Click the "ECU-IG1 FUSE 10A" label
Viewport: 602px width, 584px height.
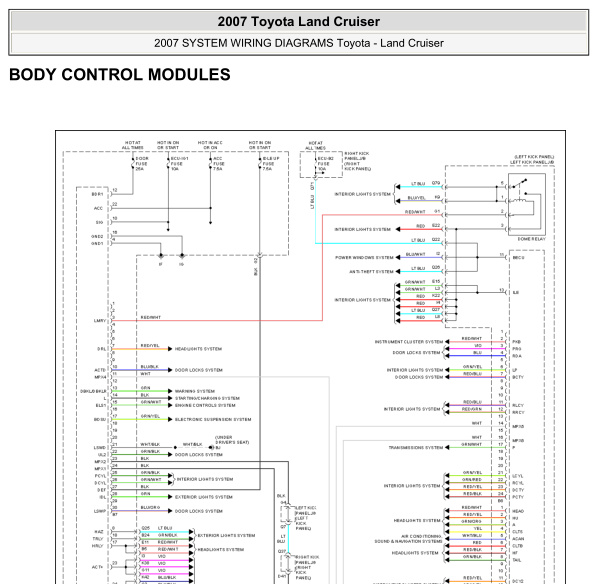coord(179,164)
